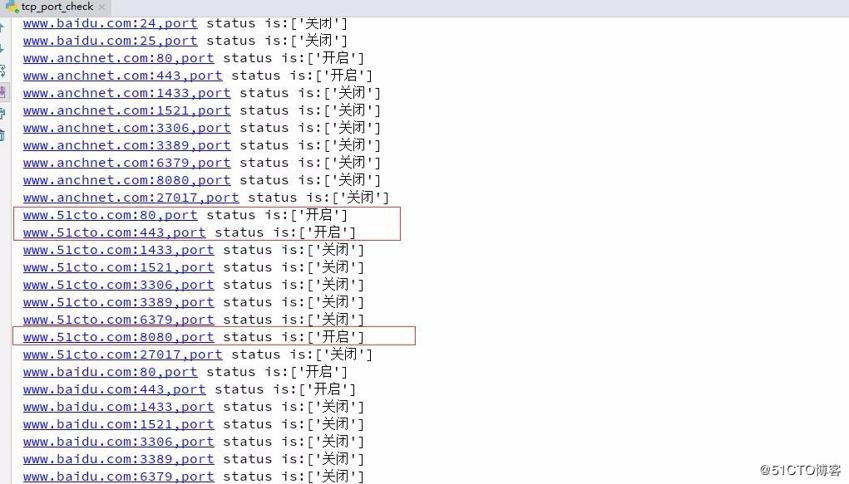This screenshot has height=484, width=849.
Task: Click the www.51cto.com:1521,port link
Action: pos(118,267)
